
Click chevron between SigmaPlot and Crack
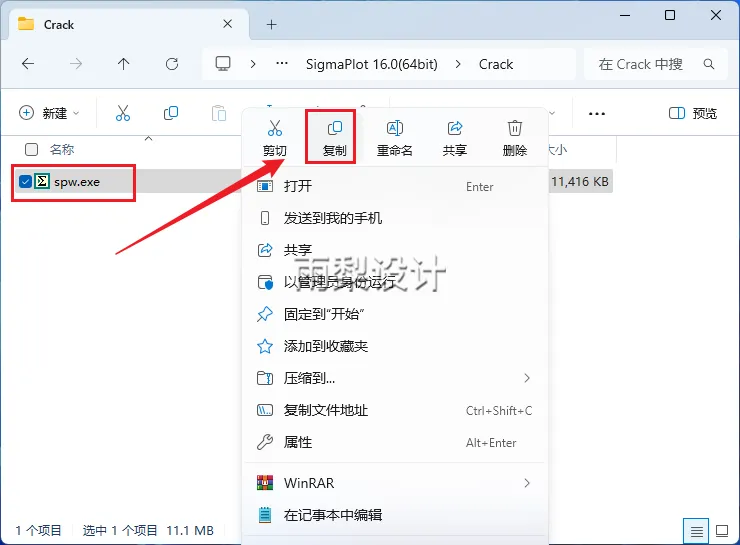click(458, 64)
